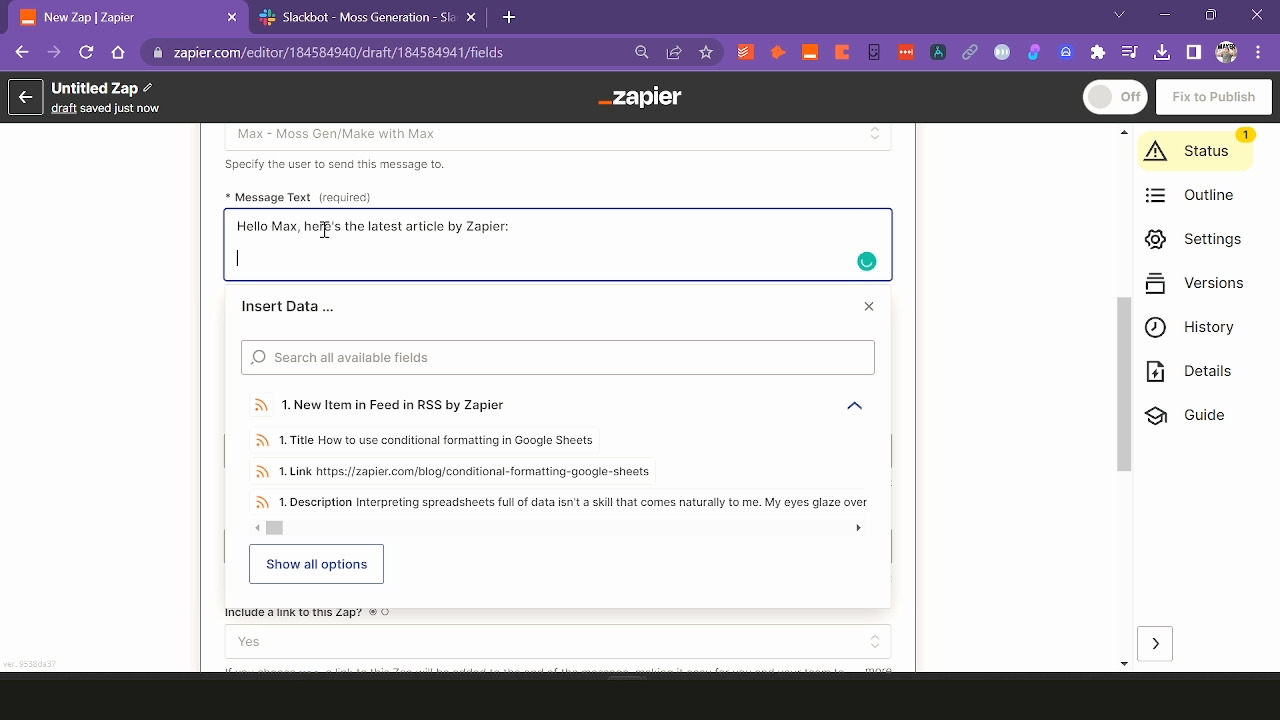
Task: Click the zoom magnifier icon in address bar
Action: point(642,52)
